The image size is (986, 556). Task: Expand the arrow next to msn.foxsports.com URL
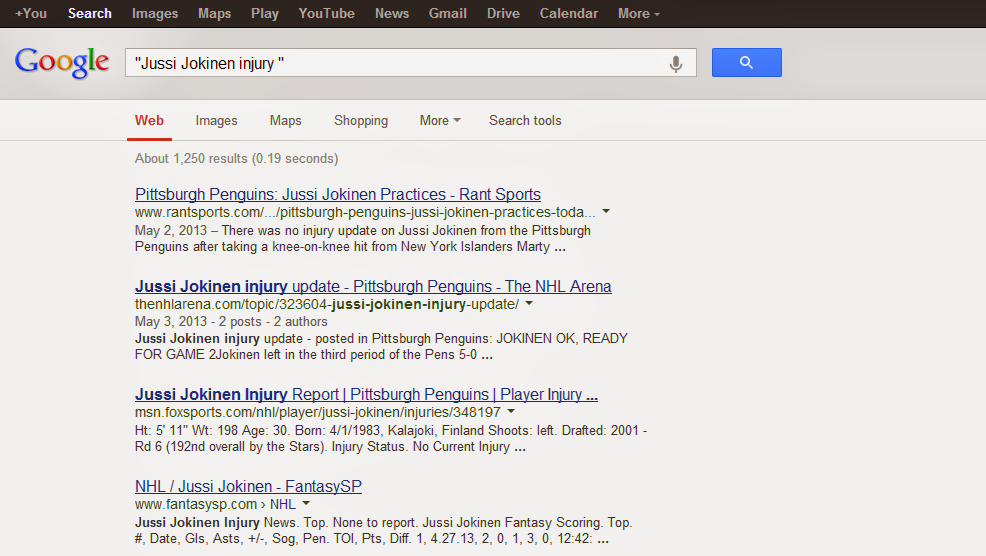(511, 411)
